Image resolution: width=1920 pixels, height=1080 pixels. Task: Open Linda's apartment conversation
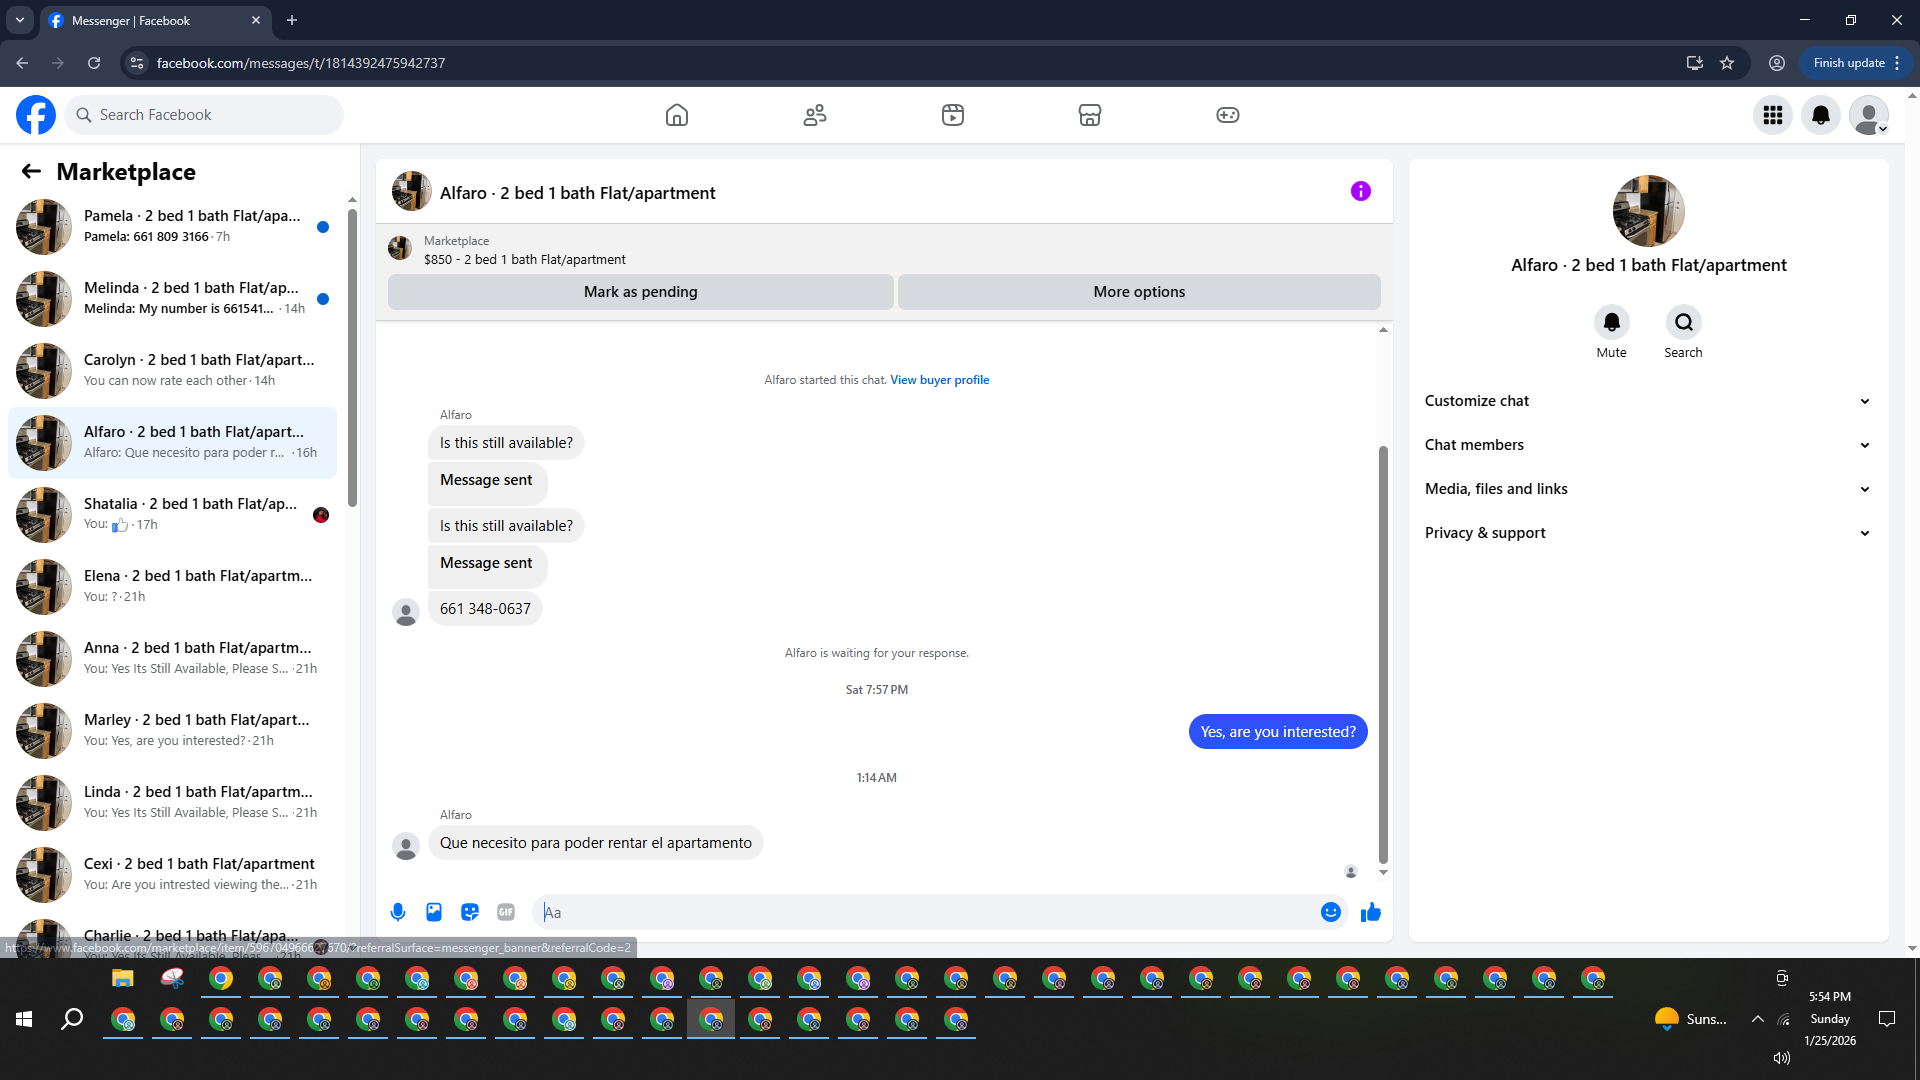click(172, 803)
